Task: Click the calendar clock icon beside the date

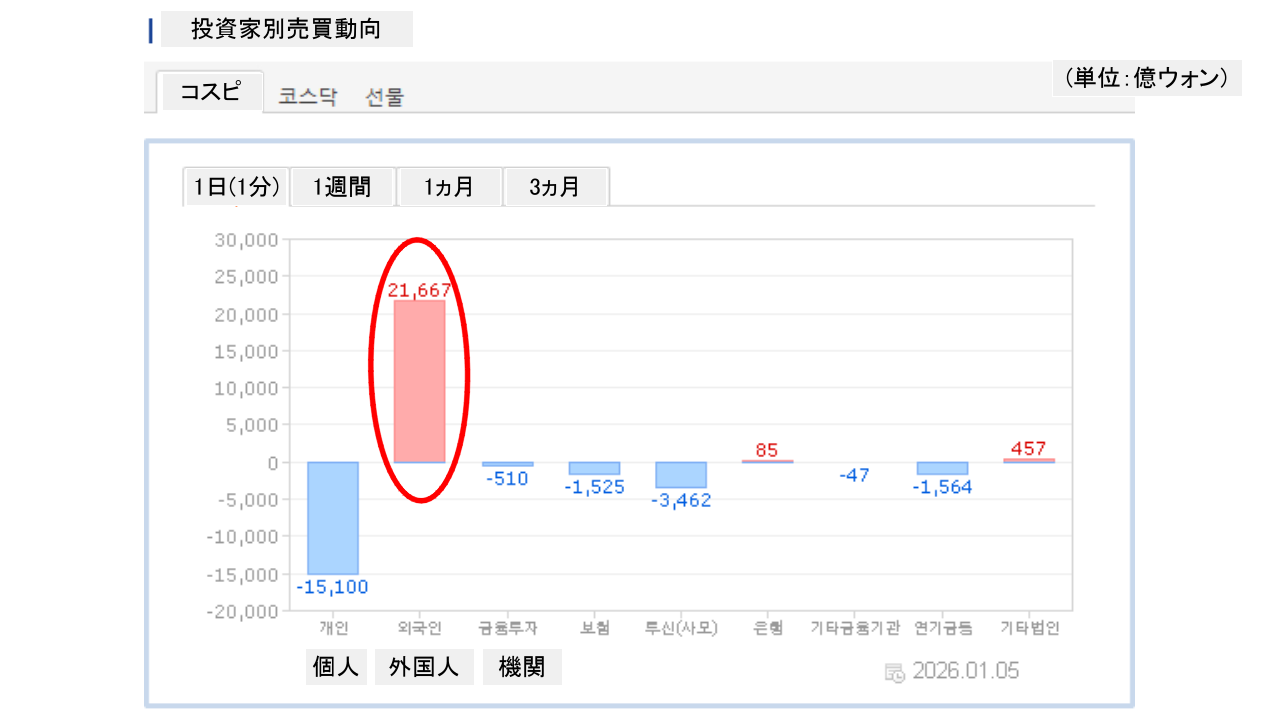Action: click(895, 672)
